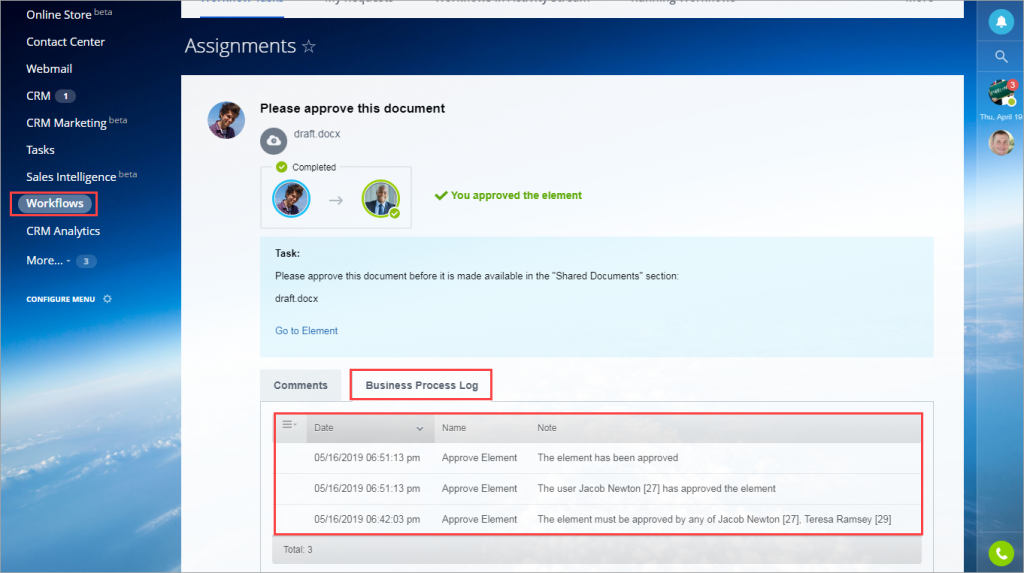The width and height of the screenshot is (1024, 573).
Task: Select row 'Jacob Newton [27] has approved'
Action: pos(598,489)
